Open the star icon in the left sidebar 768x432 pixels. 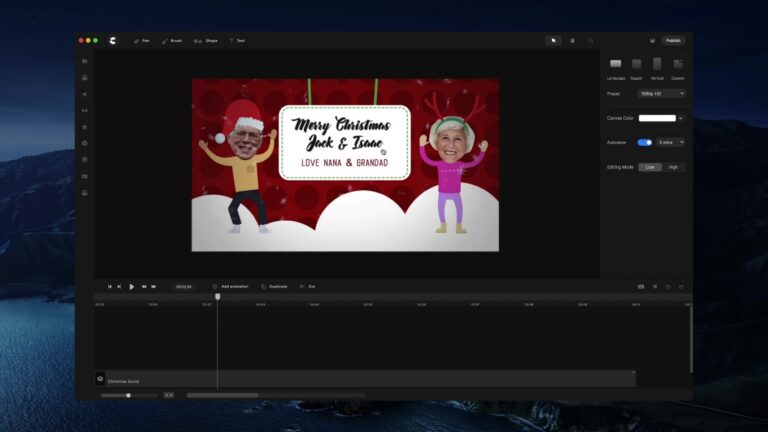pyautogui.click(x=85, y=127)
